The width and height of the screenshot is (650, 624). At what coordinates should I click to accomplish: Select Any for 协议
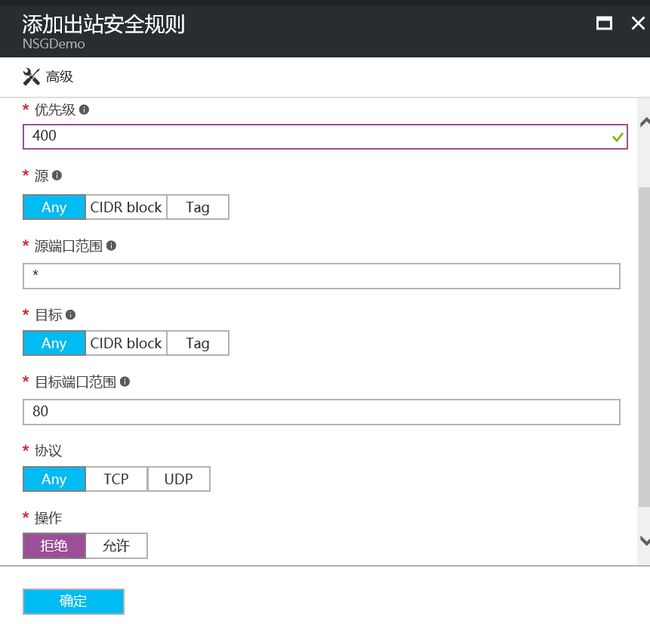tap(54, 479)
